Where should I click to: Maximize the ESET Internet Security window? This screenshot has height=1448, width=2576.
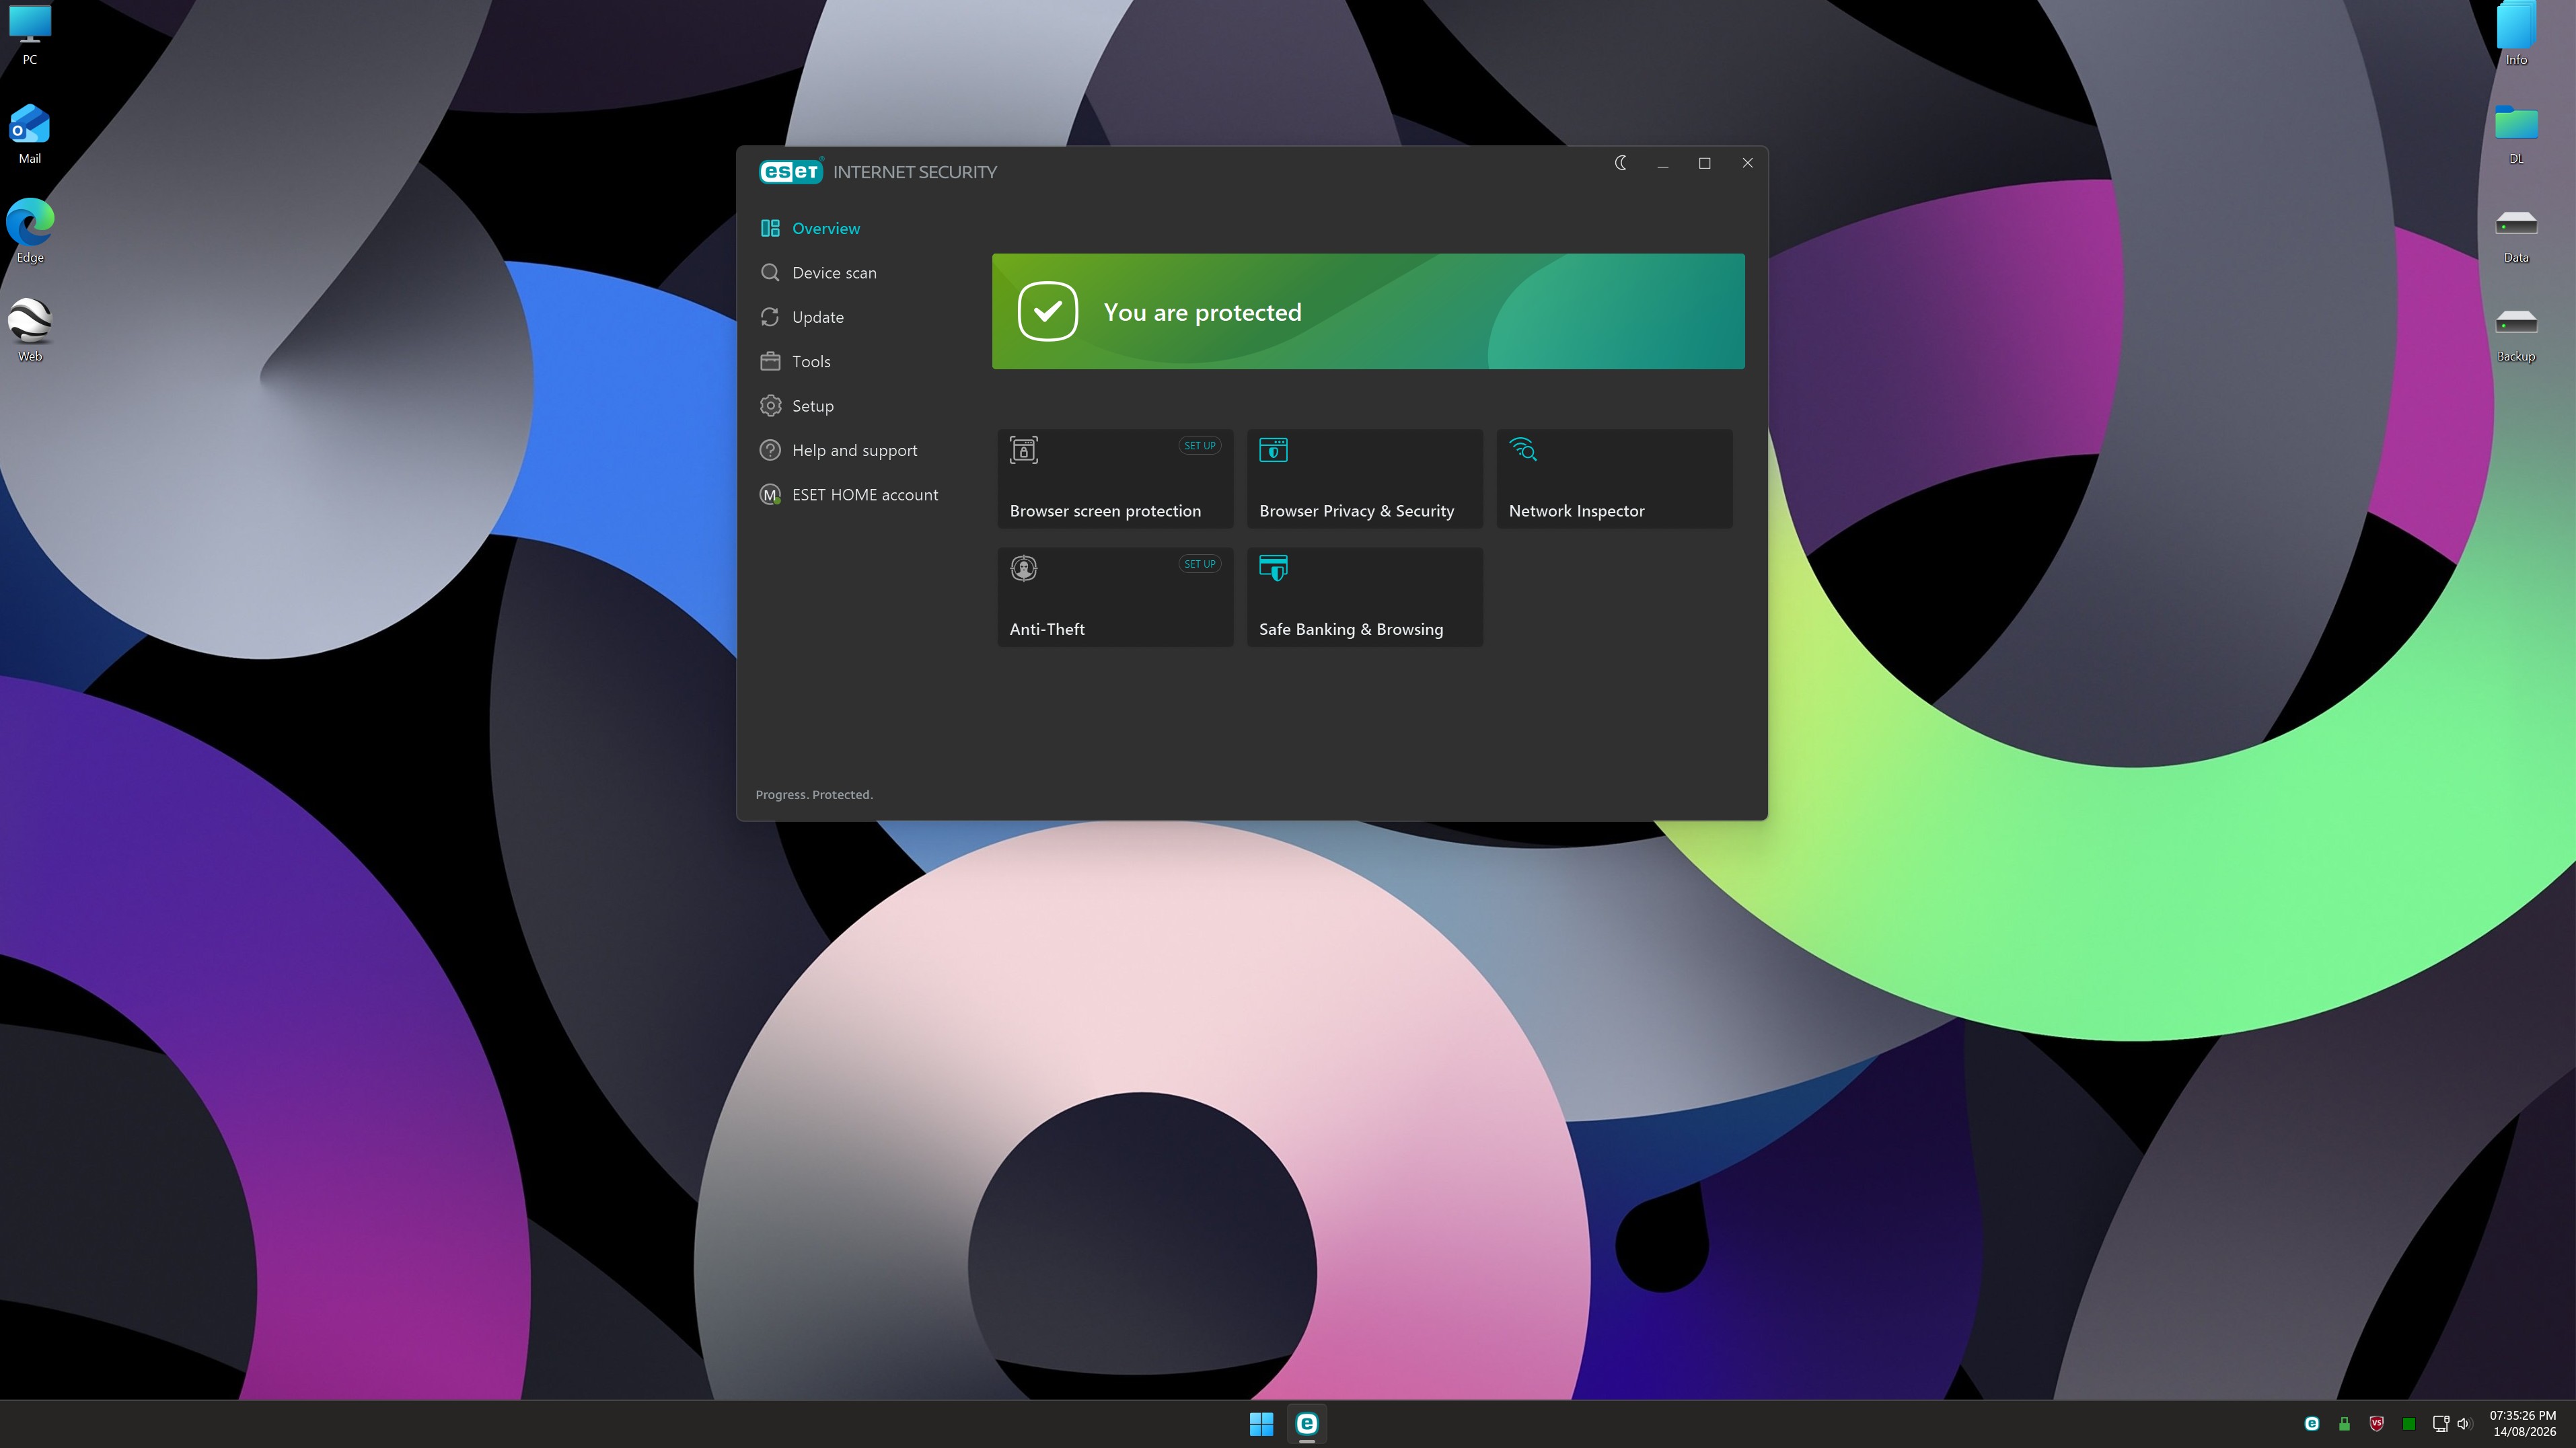pos(1705,163)
